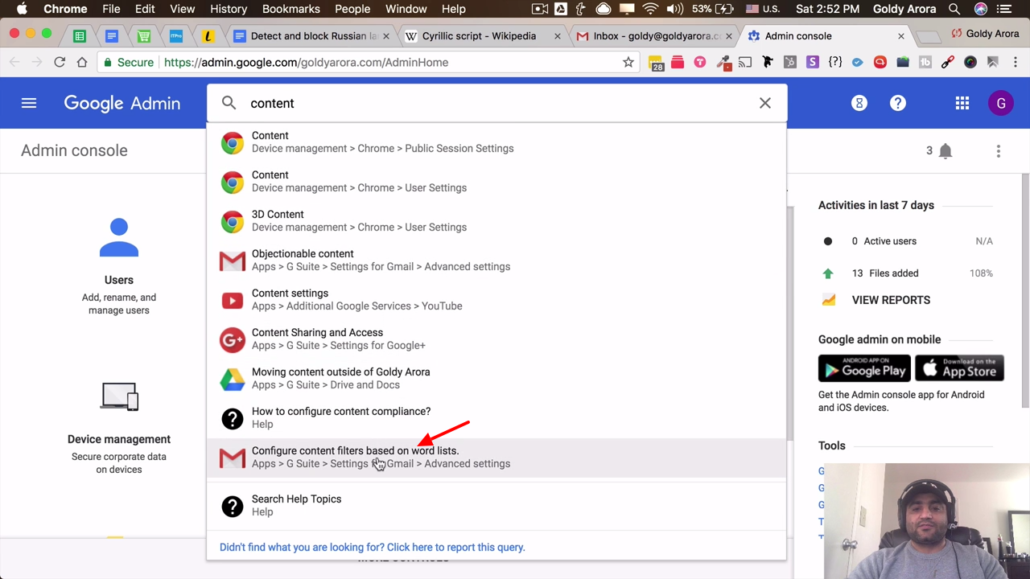
Task: Switch to the Inbox Gmail tab
Action: (x=653, y=36)
